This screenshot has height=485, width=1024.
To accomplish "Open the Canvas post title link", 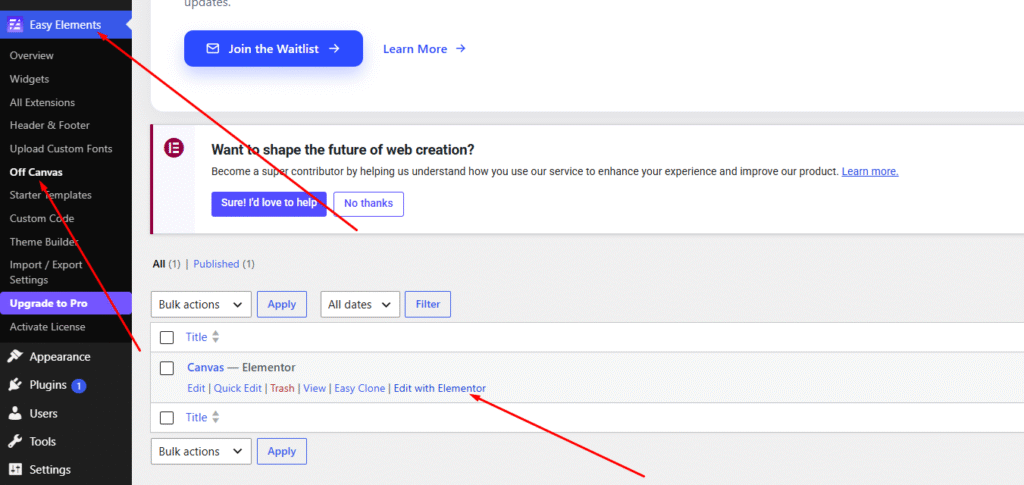I will pyautogui.click(x=206, y=368).
